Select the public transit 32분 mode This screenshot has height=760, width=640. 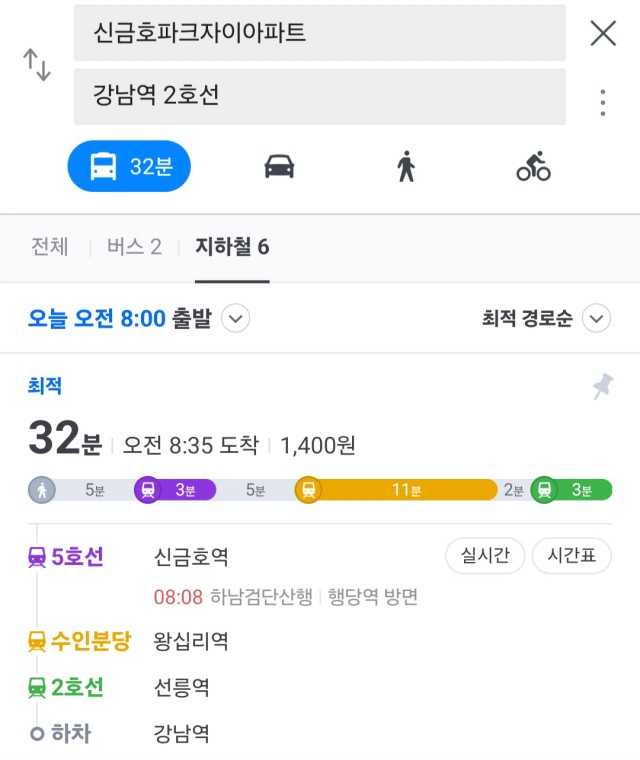pos(129,166)
